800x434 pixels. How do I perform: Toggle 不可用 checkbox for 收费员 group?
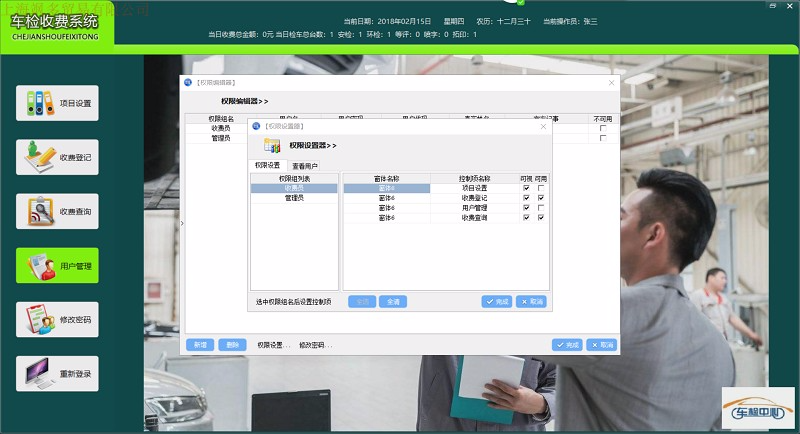pyautogui.click(x=602, y=128)
